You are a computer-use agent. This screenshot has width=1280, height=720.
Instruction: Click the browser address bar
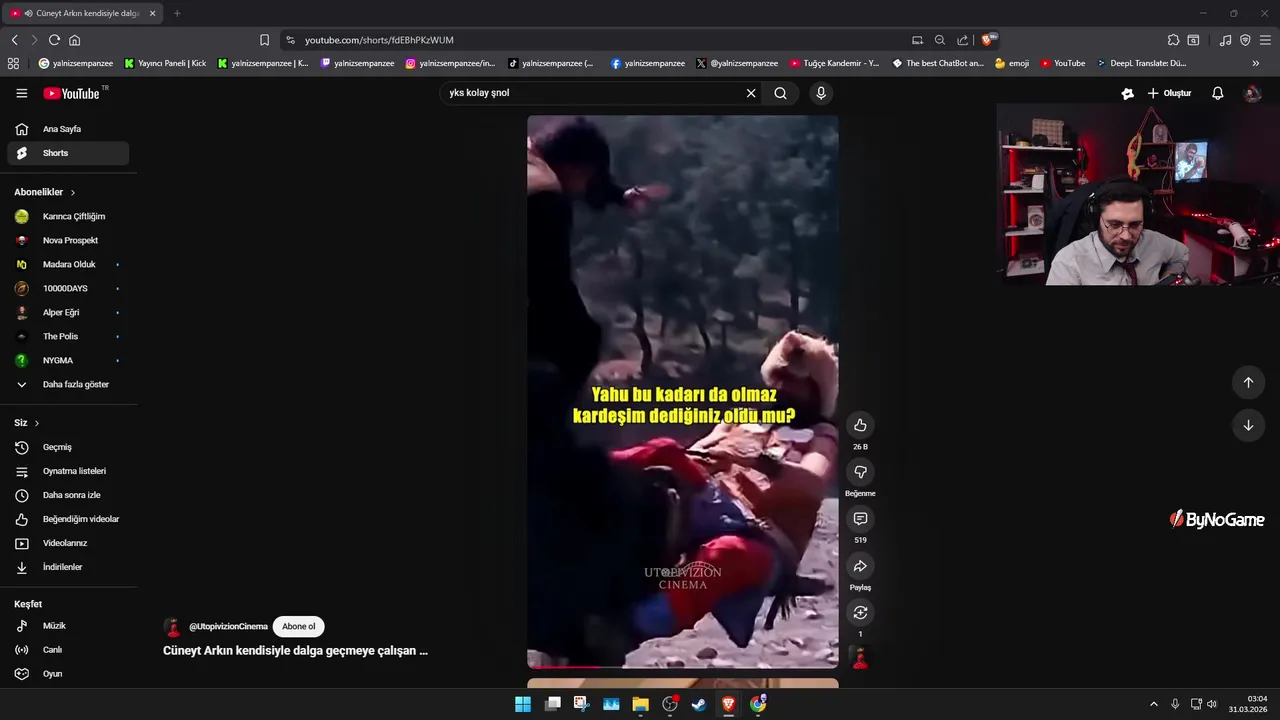tap(600, 40)
